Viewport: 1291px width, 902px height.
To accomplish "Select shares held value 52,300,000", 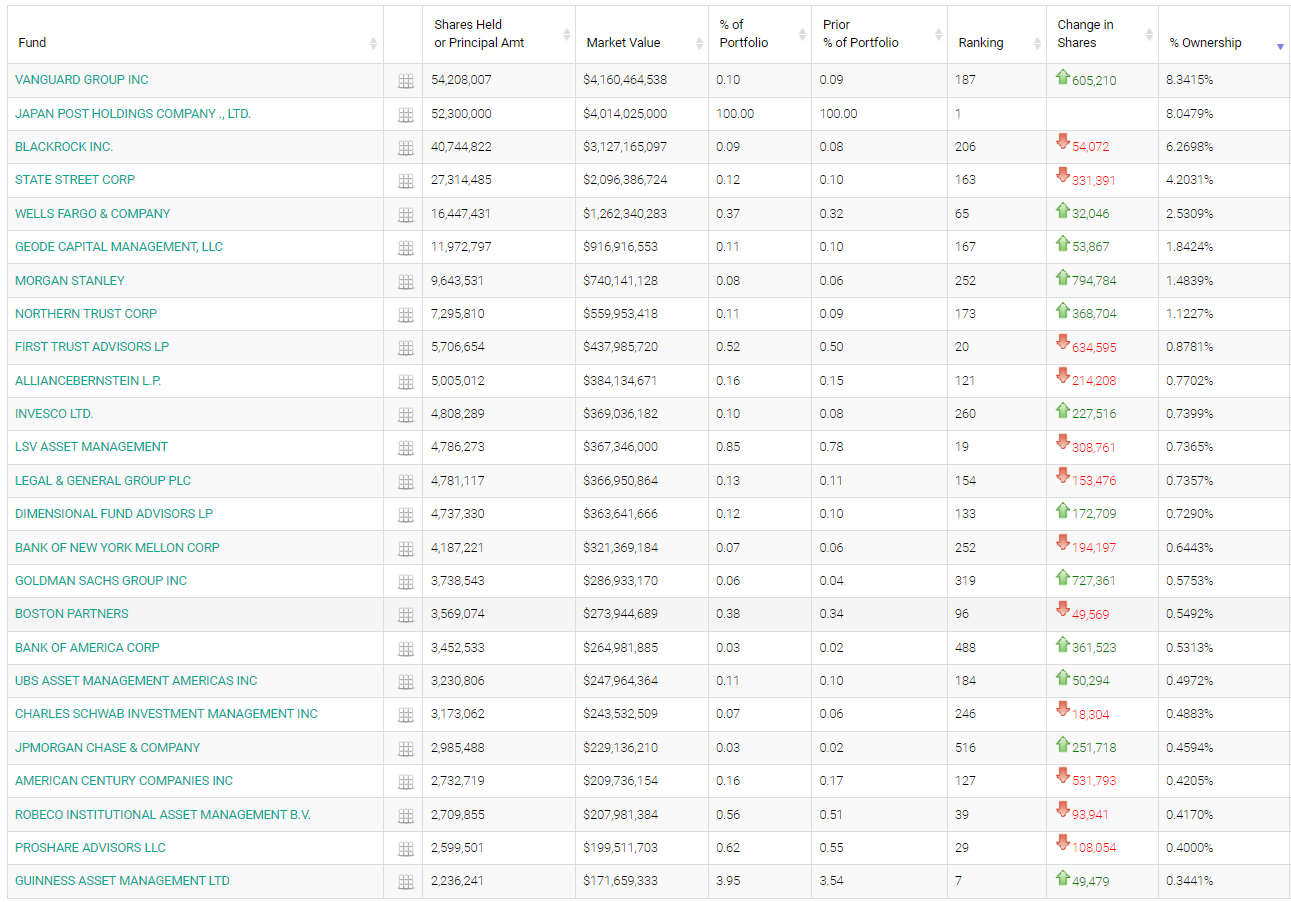I will [x=461, y=114].
